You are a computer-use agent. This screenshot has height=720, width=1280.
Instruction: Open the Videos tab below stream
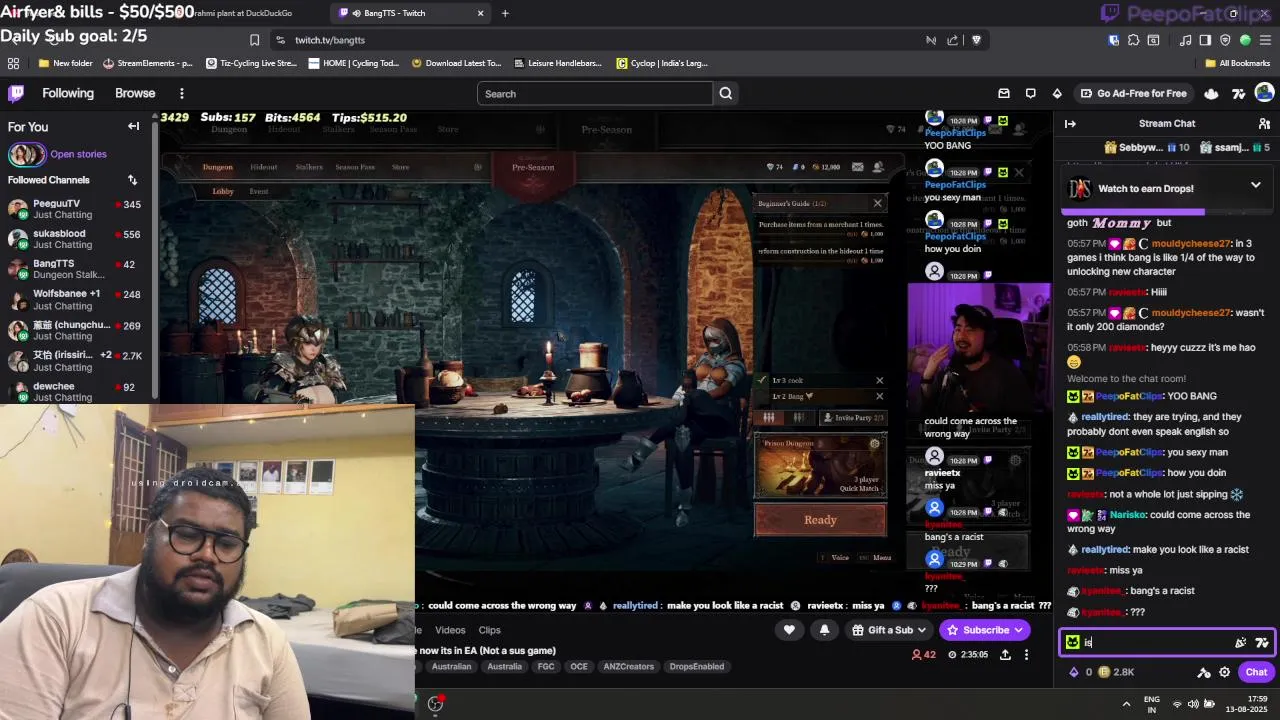pos(450,630)
